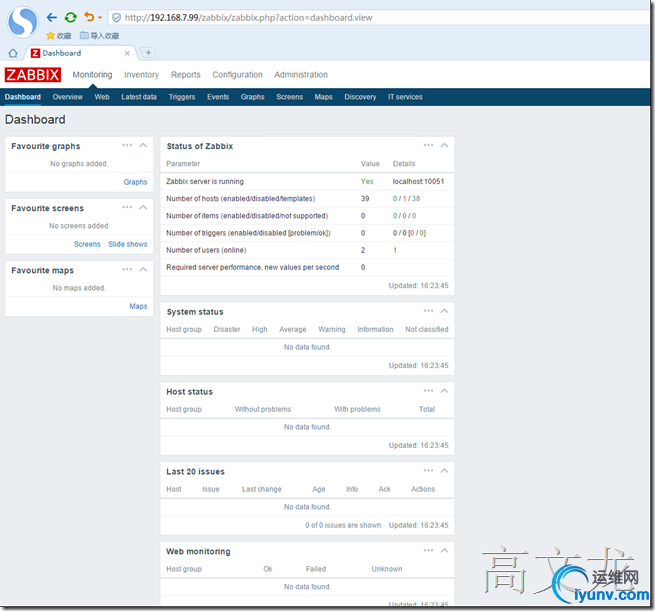Viewport: 655px width, 611px height.
Task: Click the URL address field
Action: click(x=376, y=18)
